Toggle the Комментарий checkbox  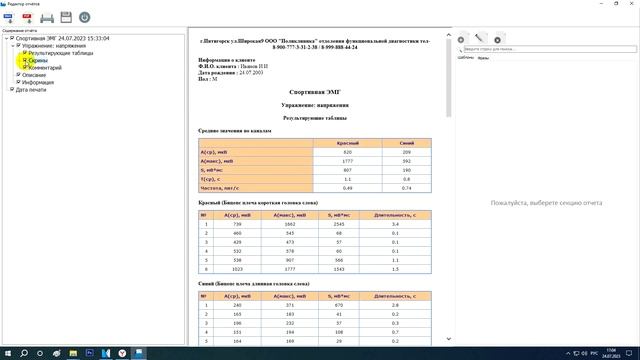pyautogui.click(x=25, y=67)
